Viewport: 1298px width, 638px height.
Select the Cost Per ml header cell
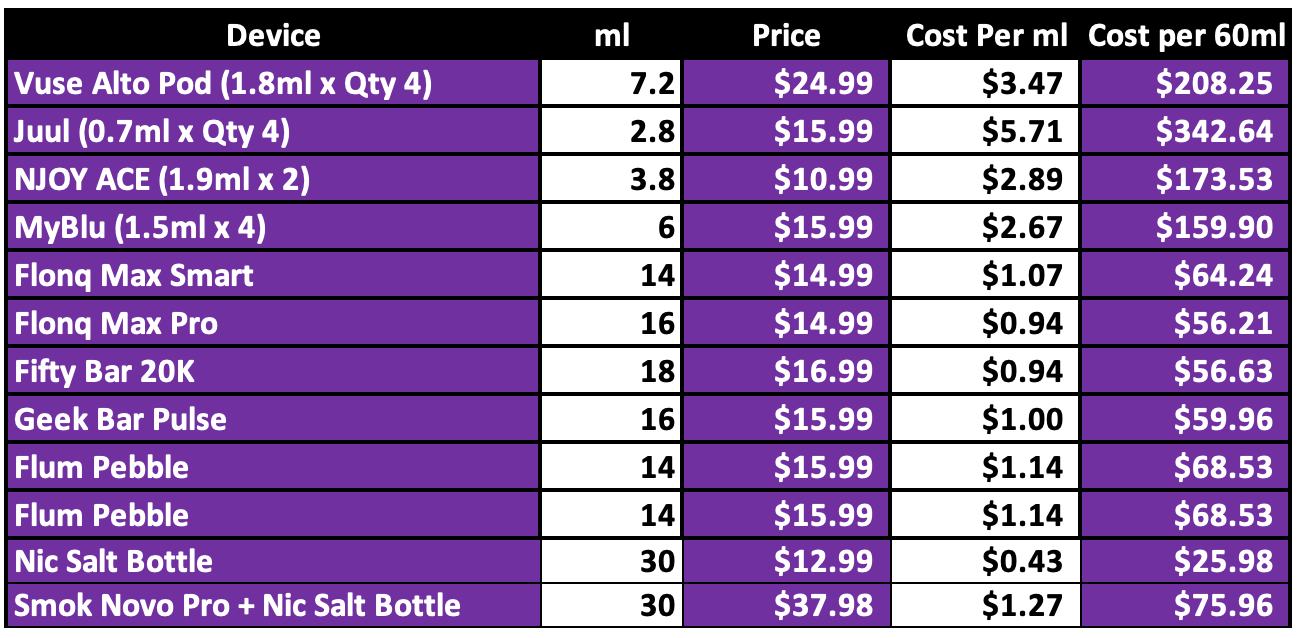(x=984, y=36)
